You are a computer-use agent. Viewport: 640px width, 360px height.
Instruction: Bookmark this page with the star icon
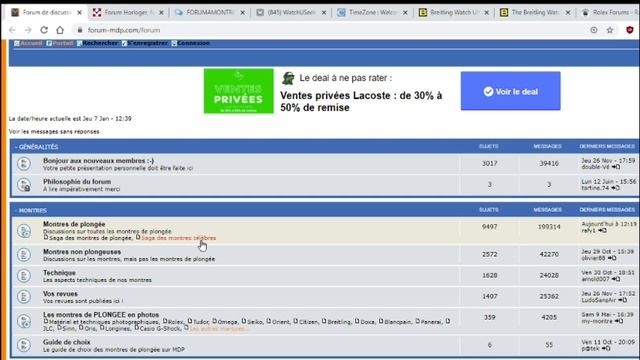click(610, 30)
